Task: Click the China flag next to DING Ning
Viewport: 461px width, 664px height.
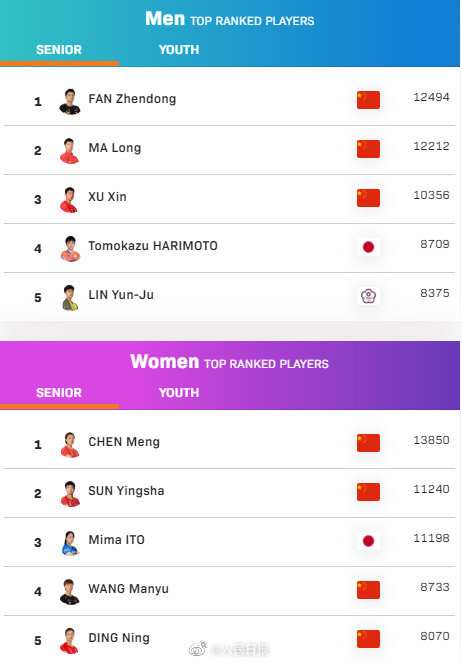Action: point(368,639)
